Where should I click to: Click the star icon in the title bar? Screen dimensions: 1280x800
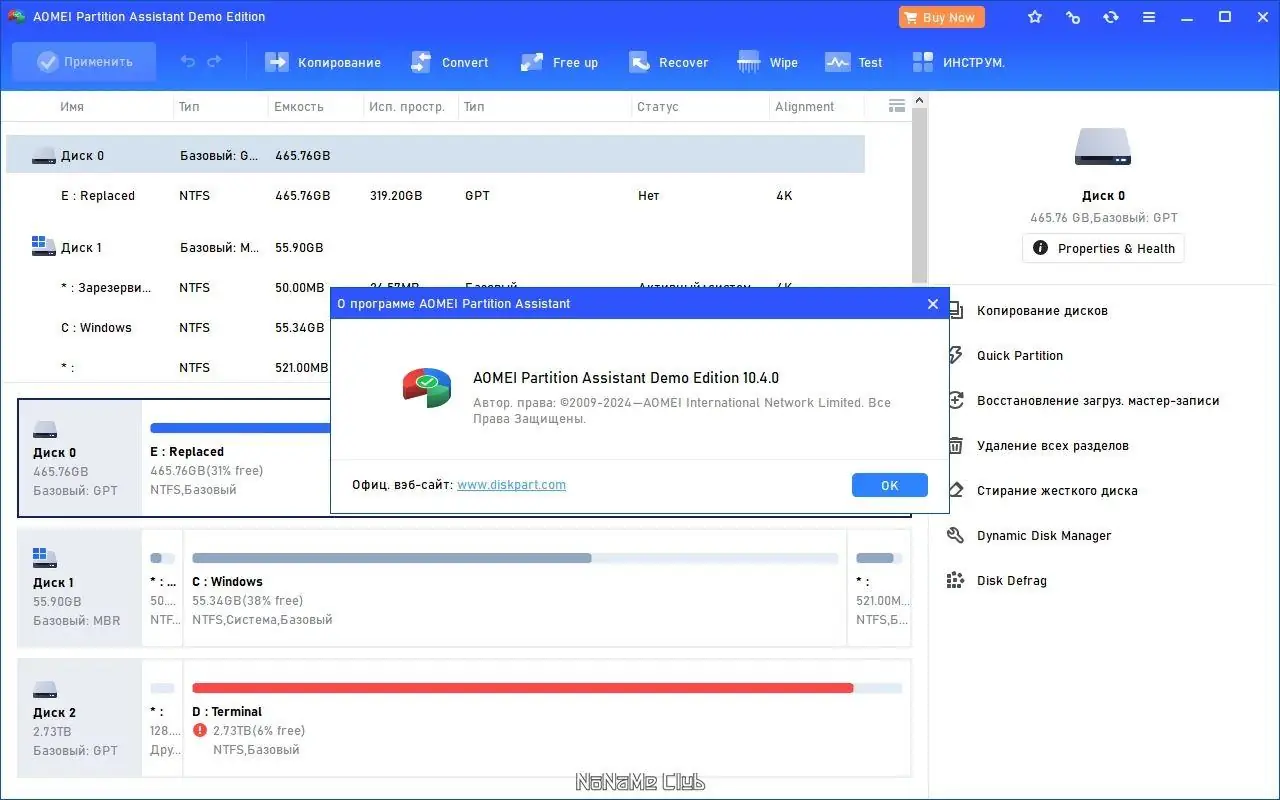tap(1035, 17)
